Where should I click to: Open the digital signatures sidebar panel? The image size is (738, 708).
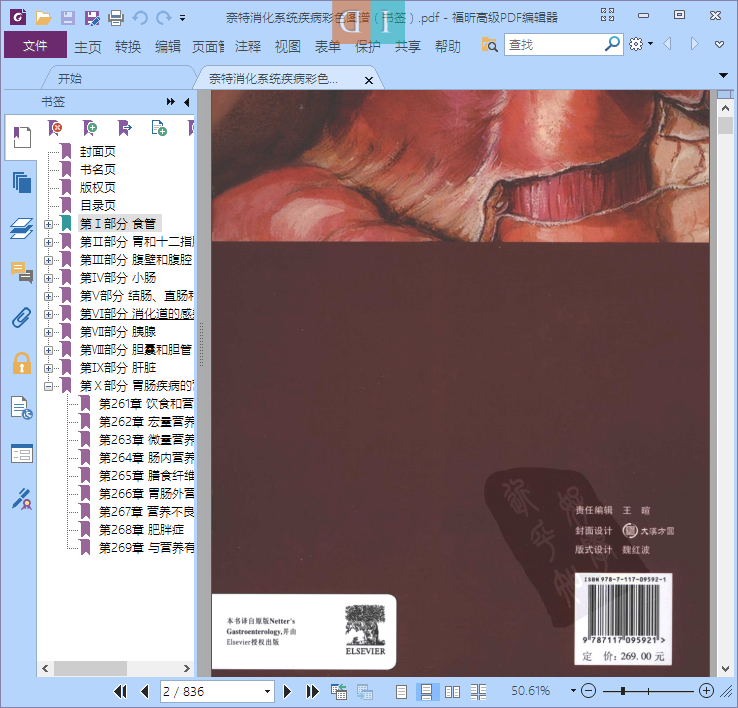22,499
